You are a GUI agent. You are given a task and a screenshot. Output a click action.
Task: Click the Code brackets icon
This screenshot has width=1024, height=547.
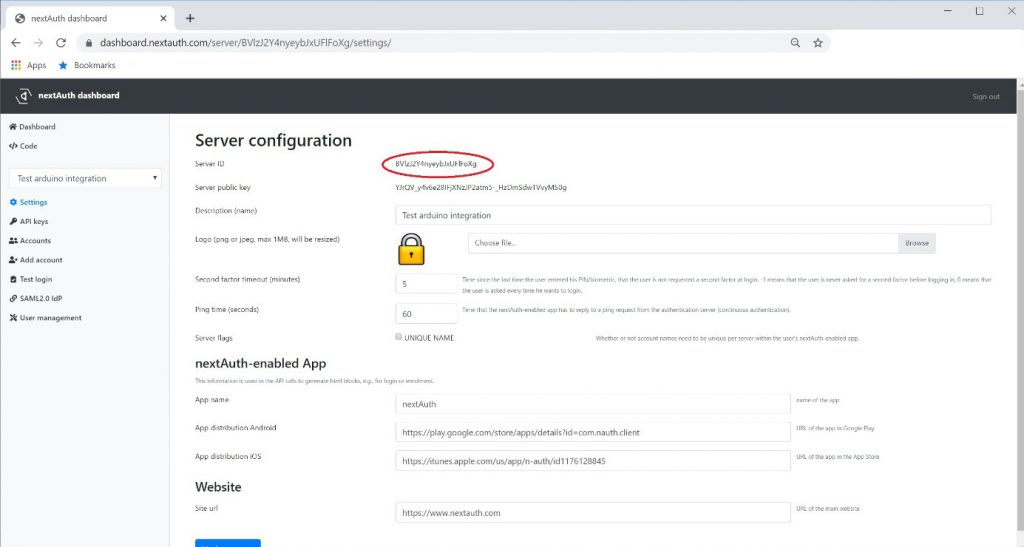[13, 146]
